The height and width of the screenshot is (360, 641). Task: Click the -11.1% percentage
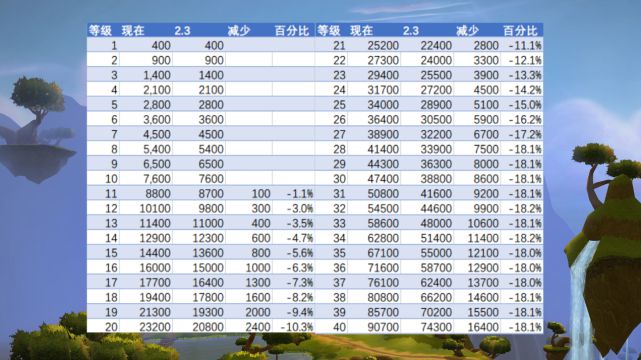tap(525, 45)
